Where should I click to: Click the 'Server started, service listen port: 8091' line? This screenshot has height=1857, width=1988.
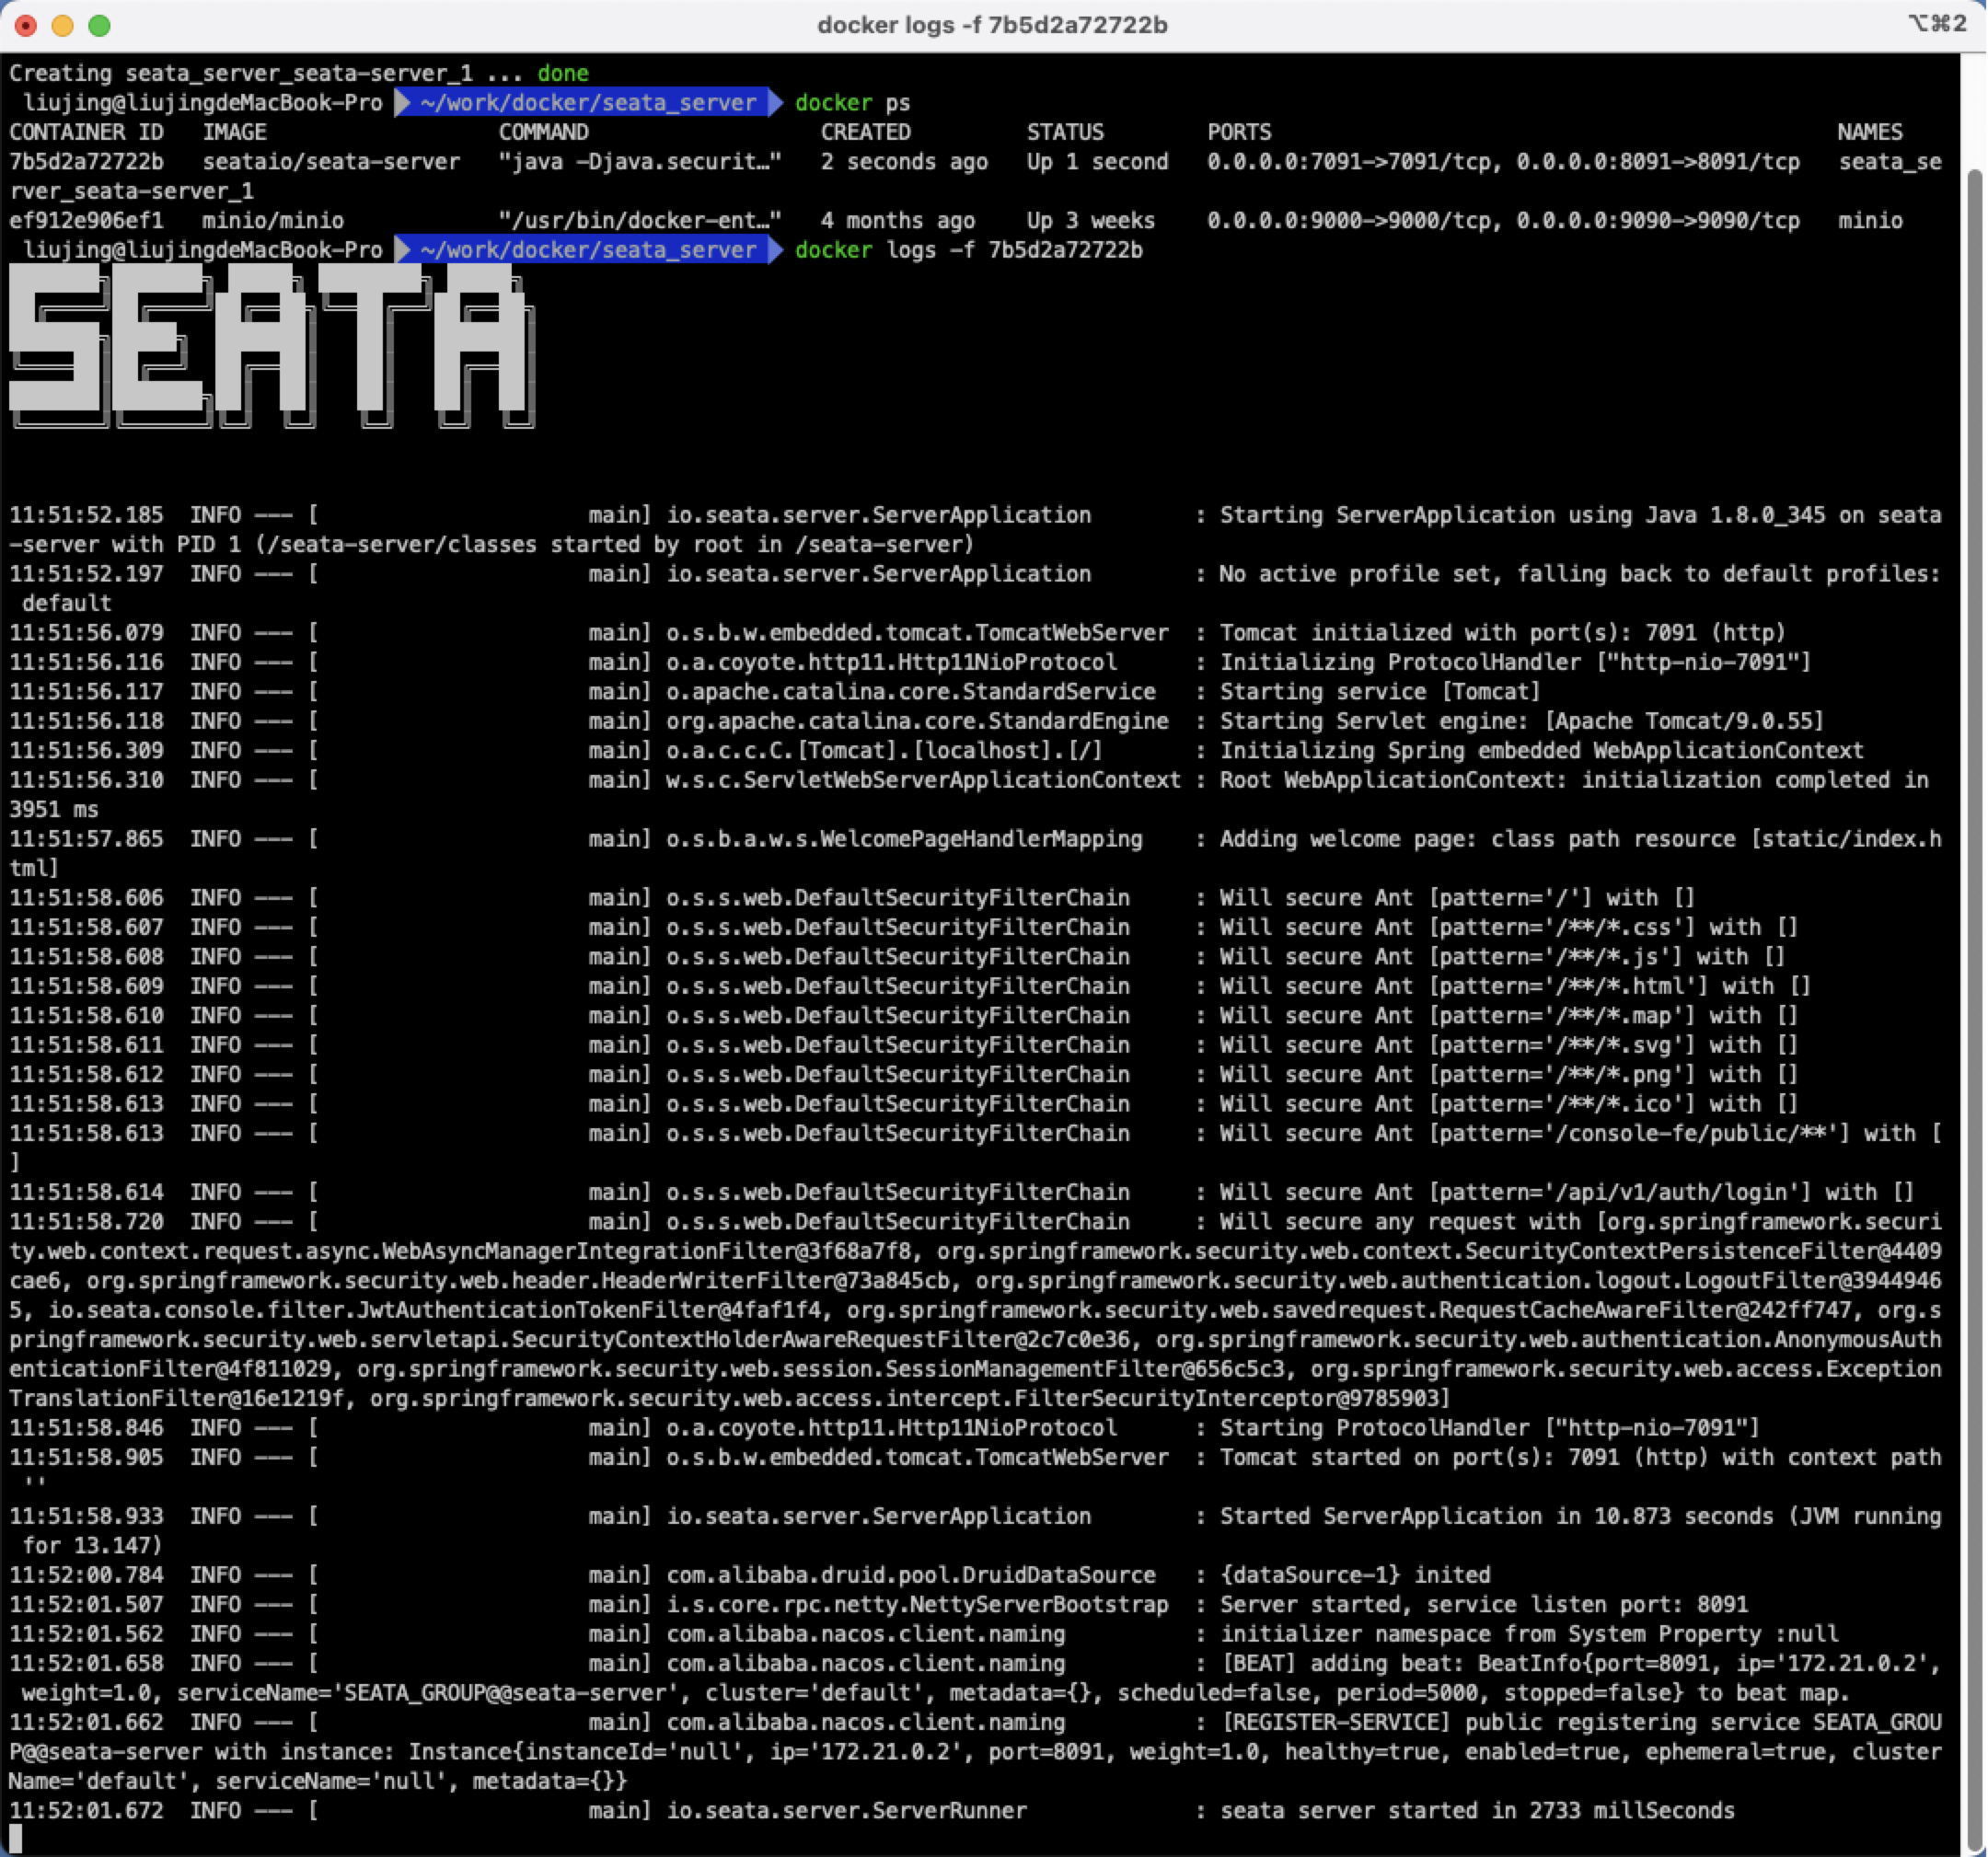pos(1483,1604)
